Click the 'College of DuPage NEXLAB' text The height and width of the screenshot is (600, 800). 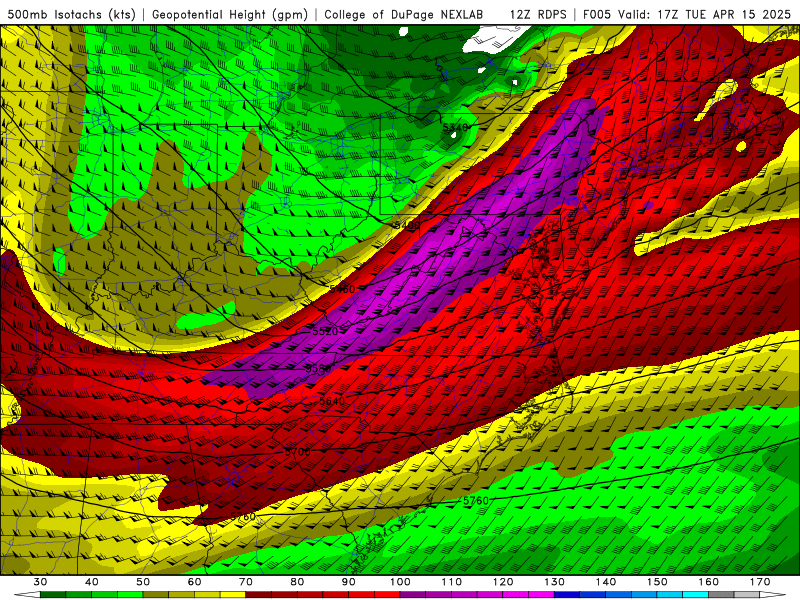tap(404, 15)
